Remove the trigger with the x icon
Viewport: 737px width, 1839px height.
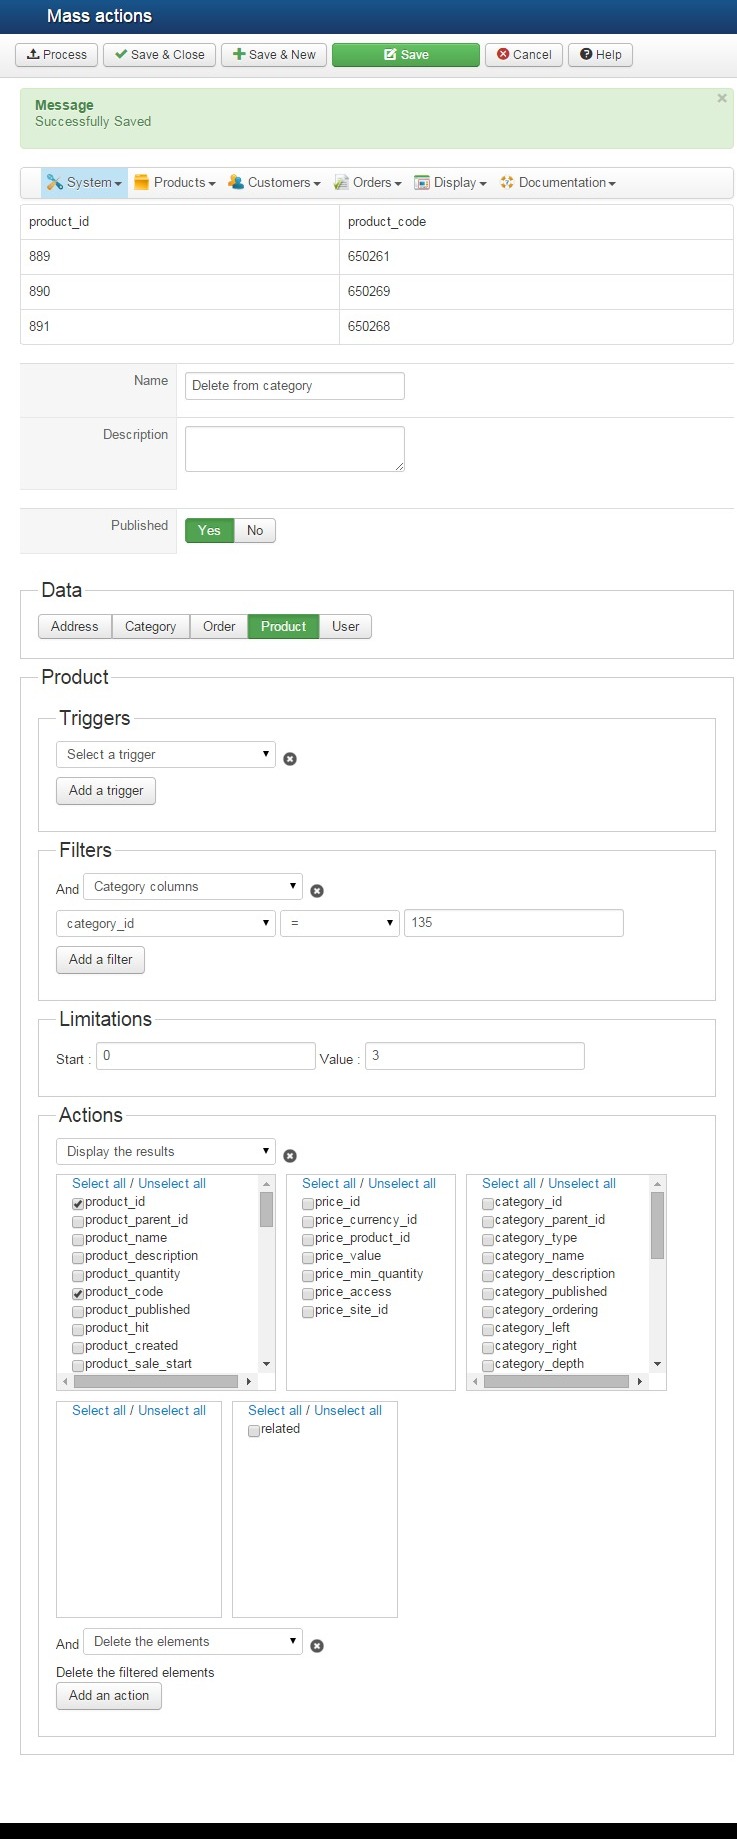[290, 759]
